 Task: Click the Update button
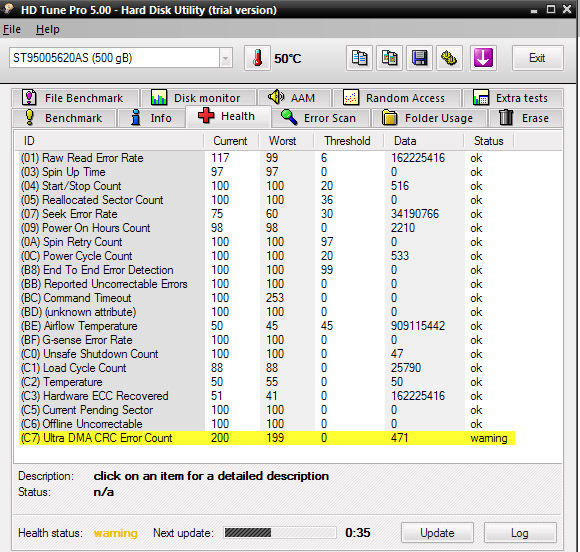click(x=437, y=533)
